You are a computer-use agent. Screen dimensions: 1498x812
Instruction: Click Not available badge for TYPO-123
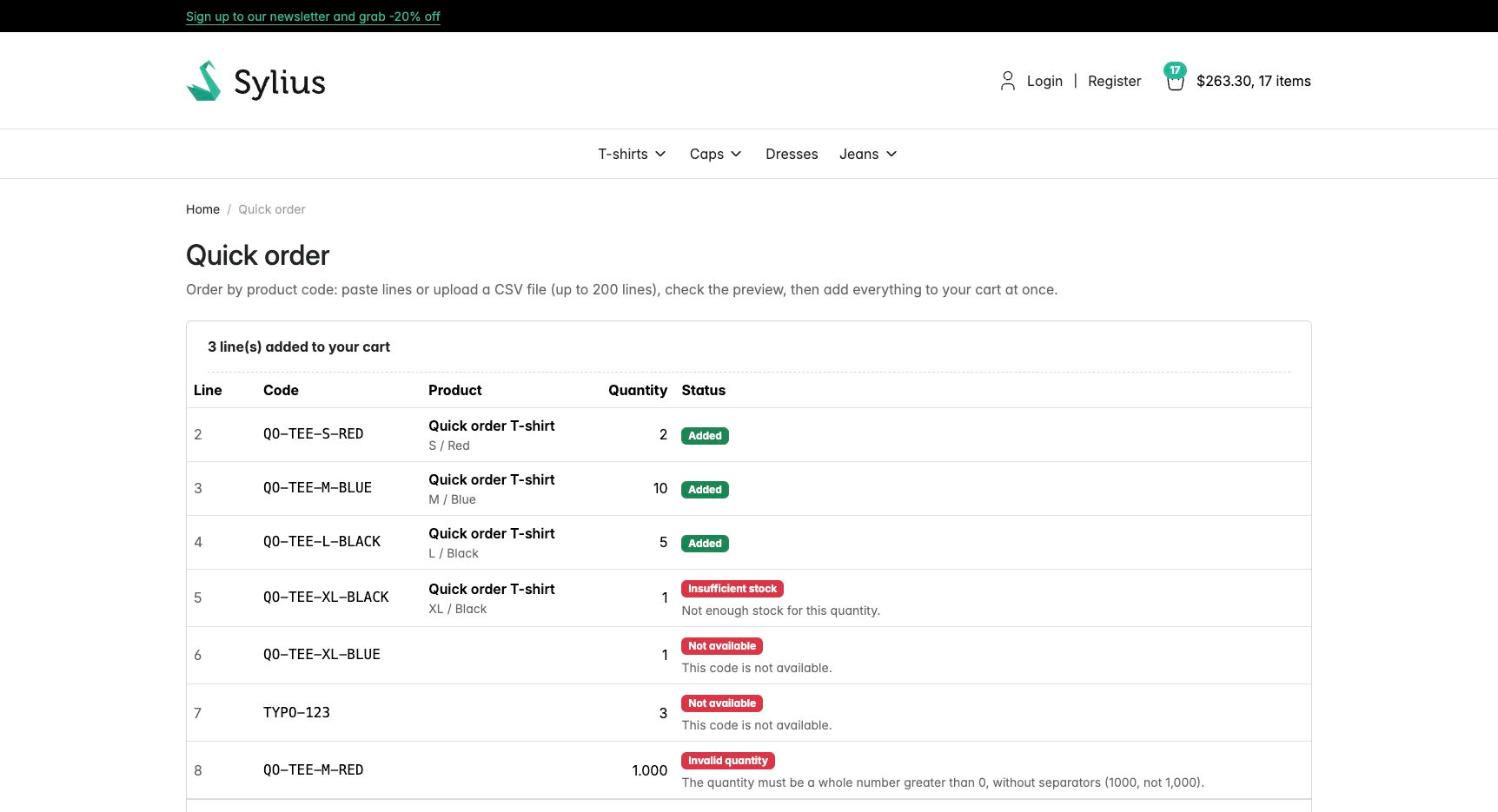(x=722, y=703)
